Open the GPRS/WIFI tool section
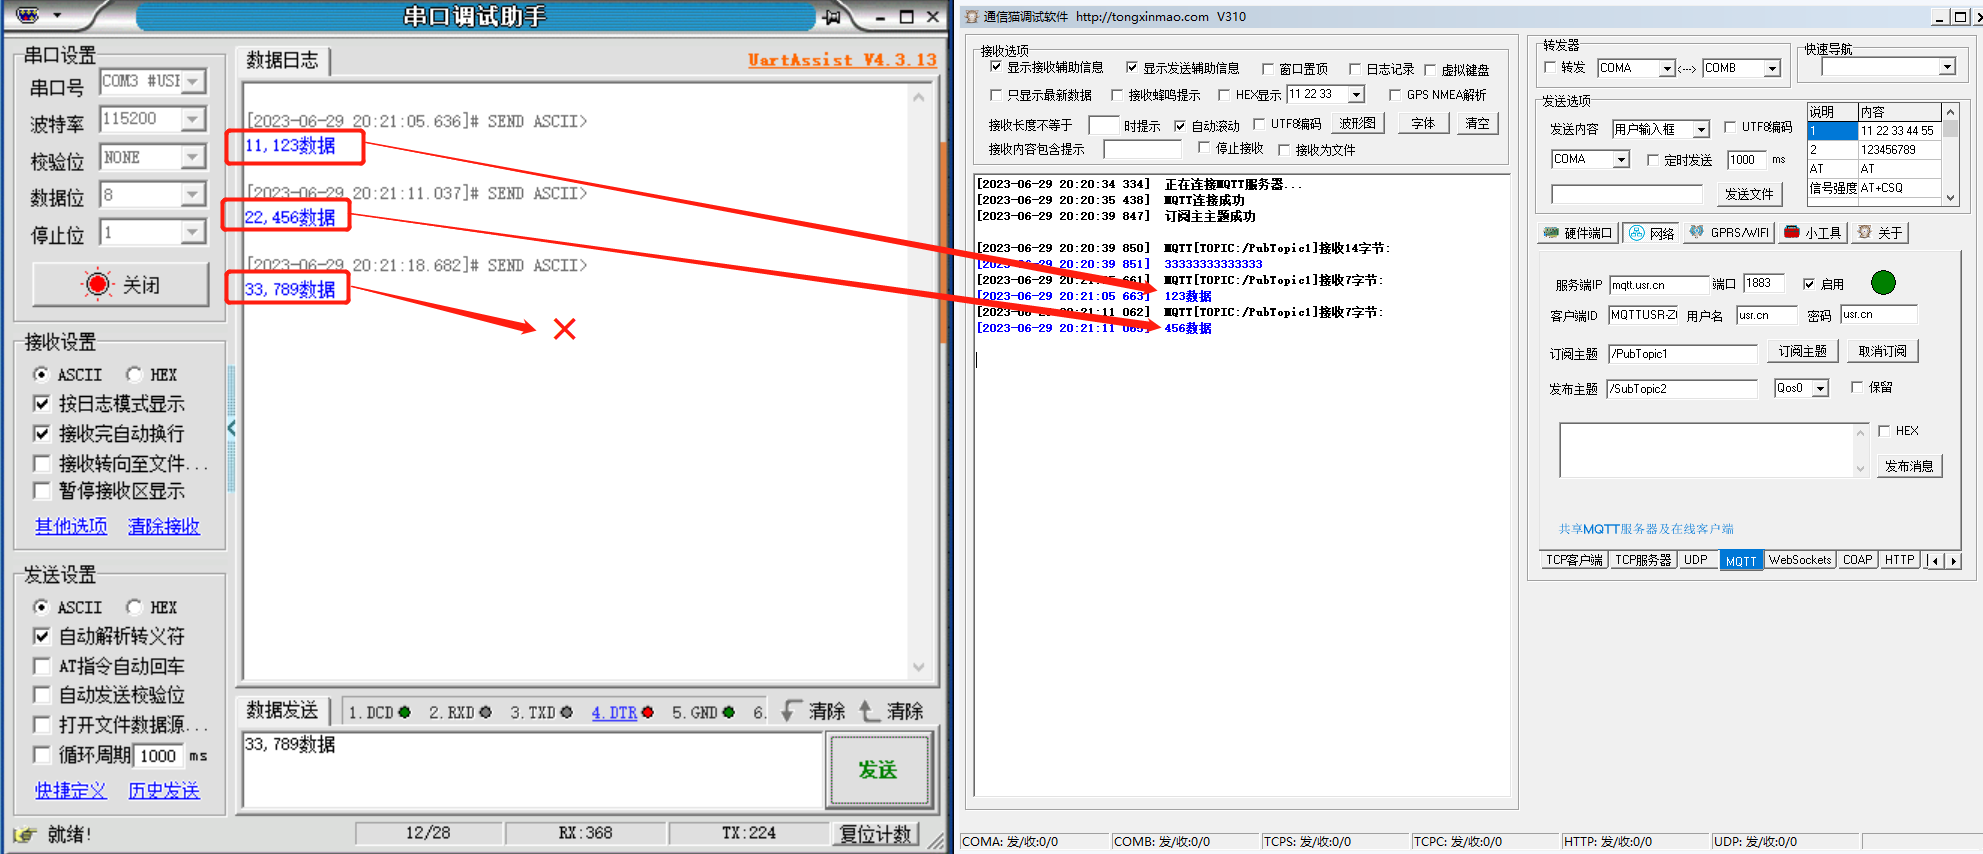 click(x=1729, y=233)
